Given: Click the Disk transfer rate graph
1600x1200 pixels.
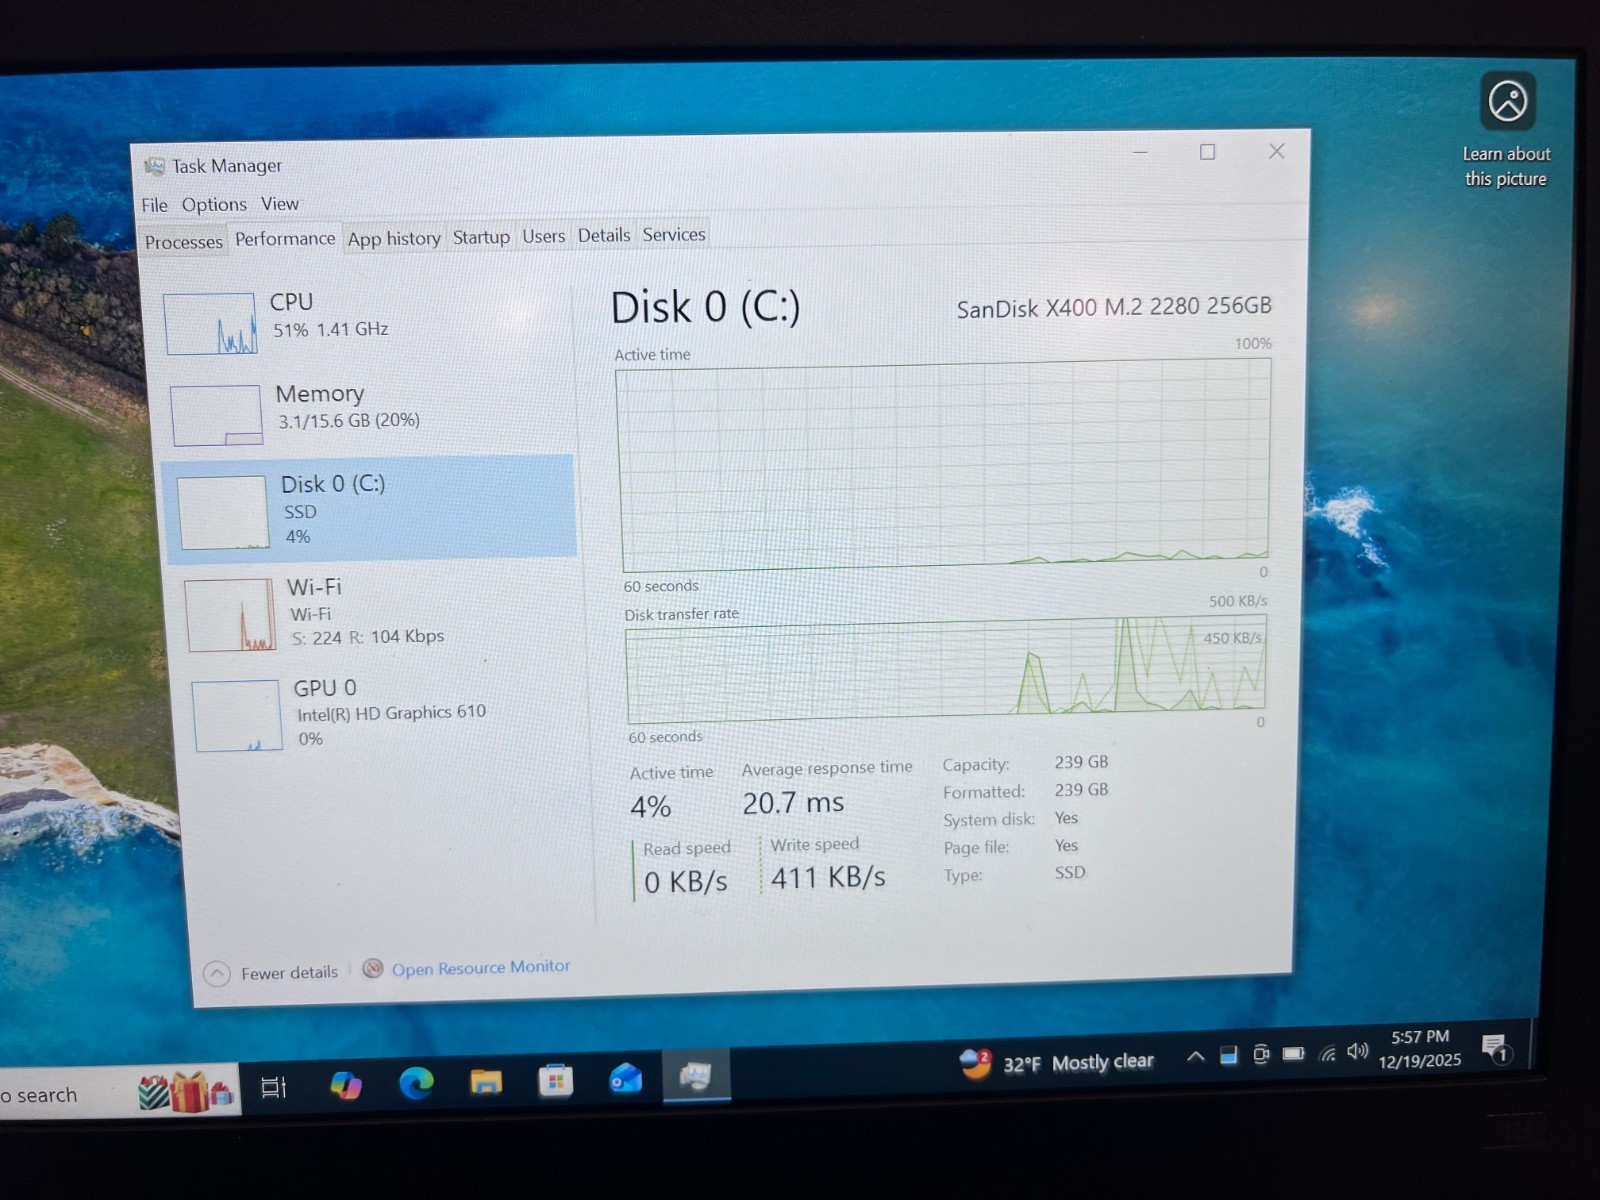Looking at the screenshot, I should tap(946, 669).
